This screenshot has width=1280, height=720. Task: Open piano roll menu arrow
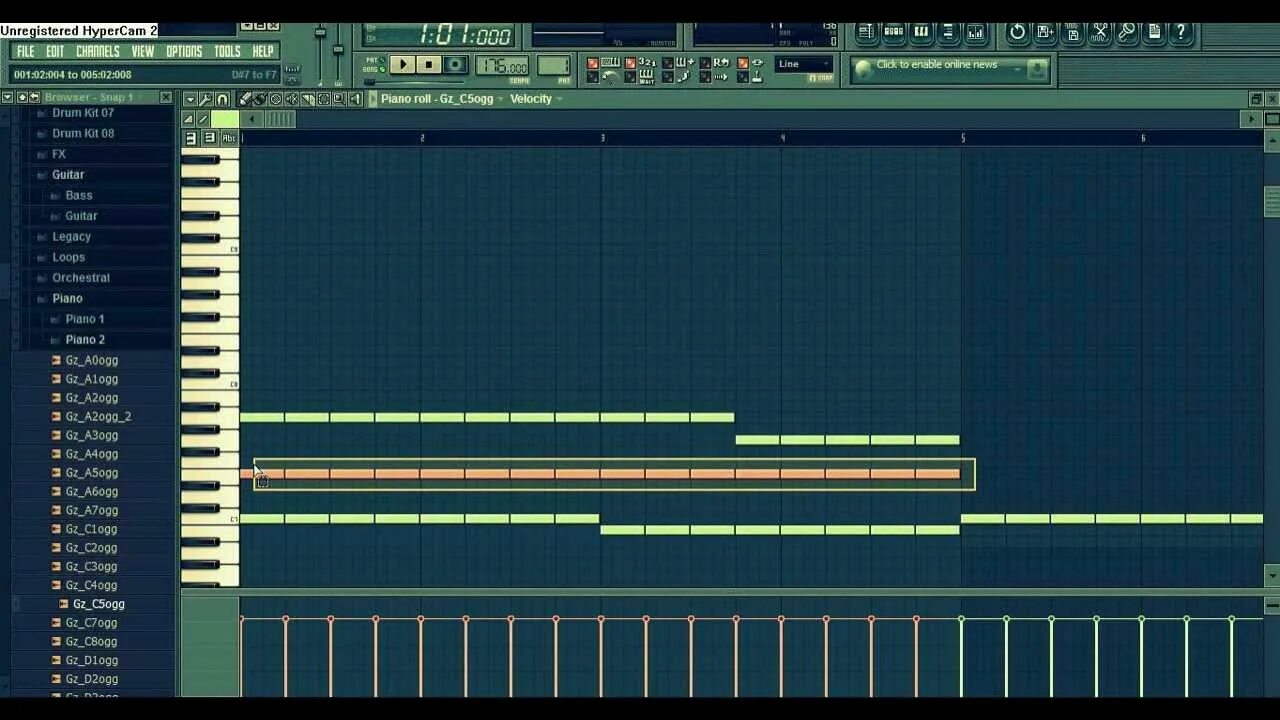pos(190,99)
